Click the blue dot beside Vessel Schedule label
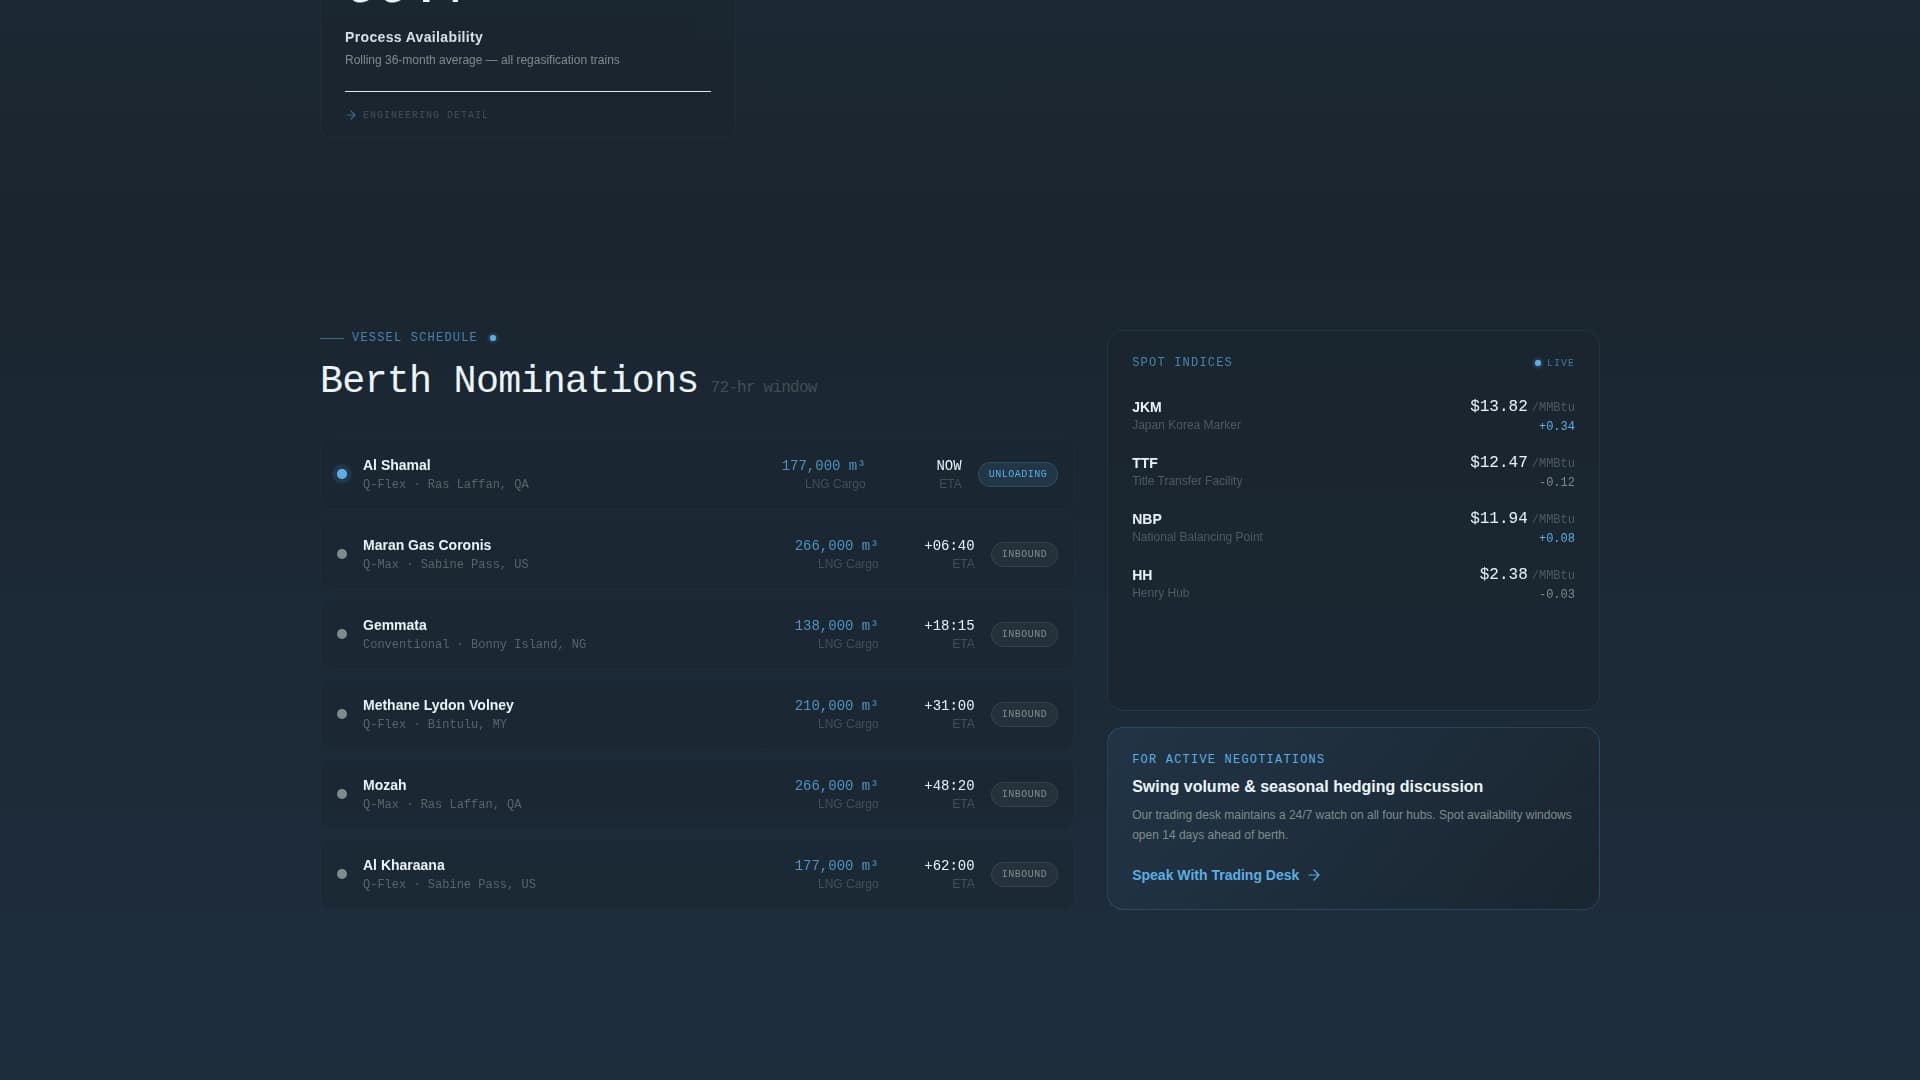 [492, 338]
